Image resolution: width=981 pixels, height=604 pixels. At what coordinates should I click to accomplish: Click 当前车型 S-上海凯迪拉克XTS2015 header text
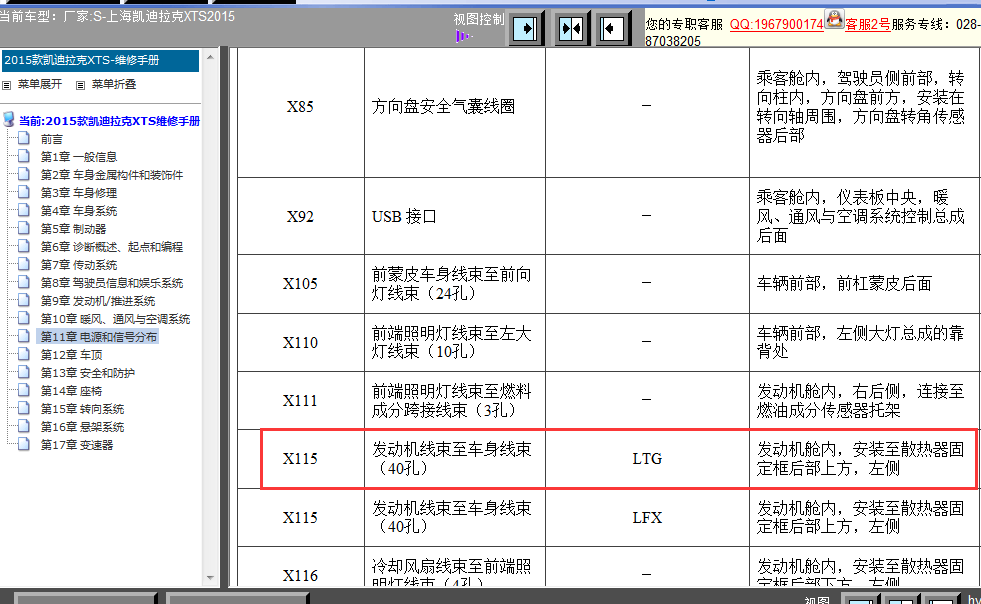tap(117, 17)
